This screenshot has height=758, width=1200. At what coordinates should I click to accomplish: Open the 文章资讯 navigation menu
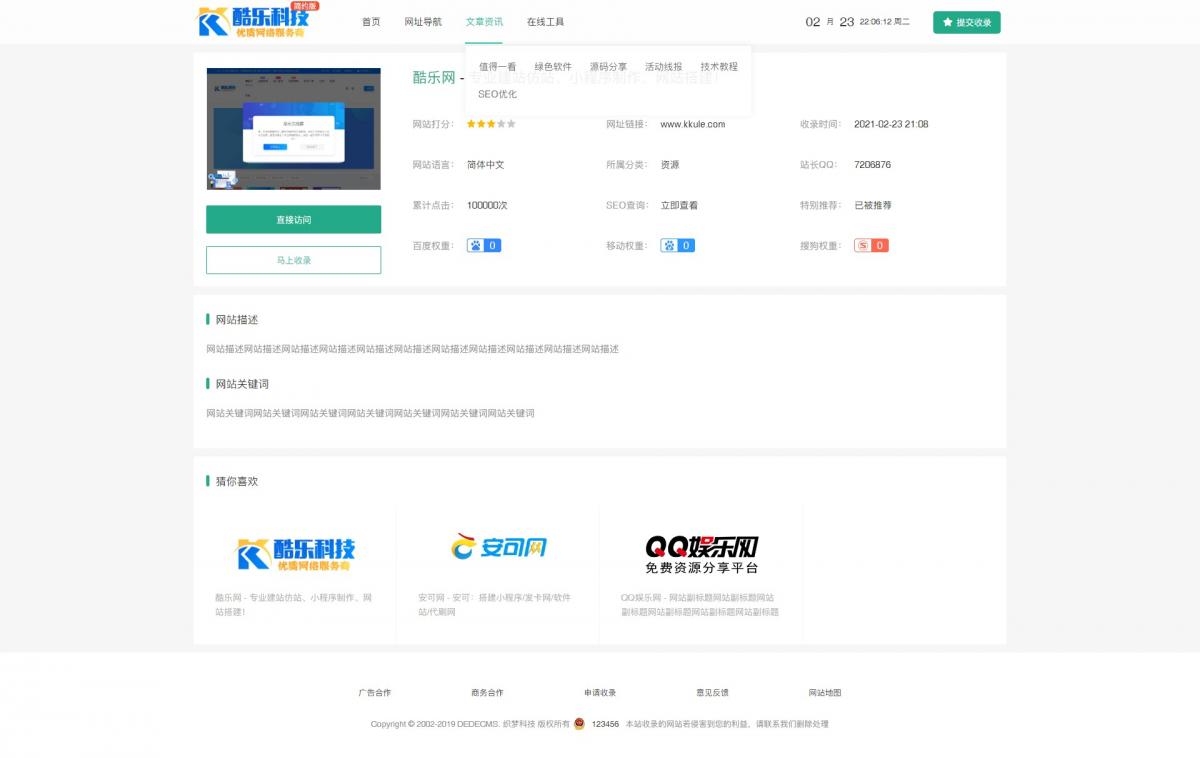(484, 22)
